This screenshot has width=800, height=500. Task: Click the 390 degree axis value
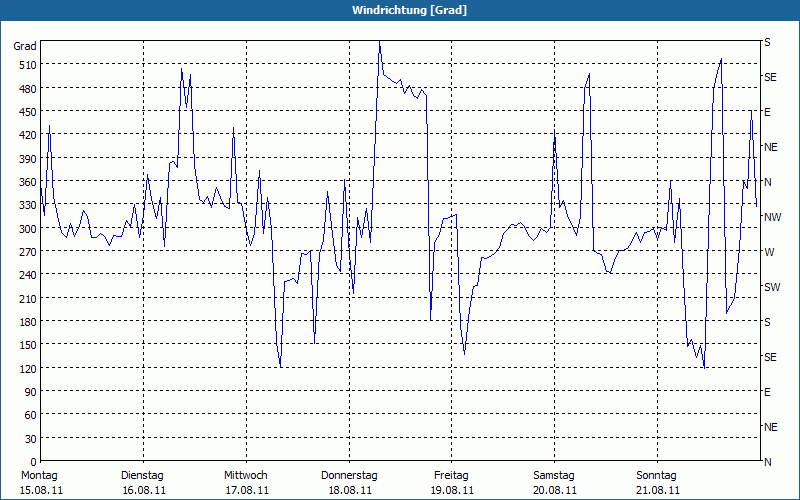(x=28, y=159)
